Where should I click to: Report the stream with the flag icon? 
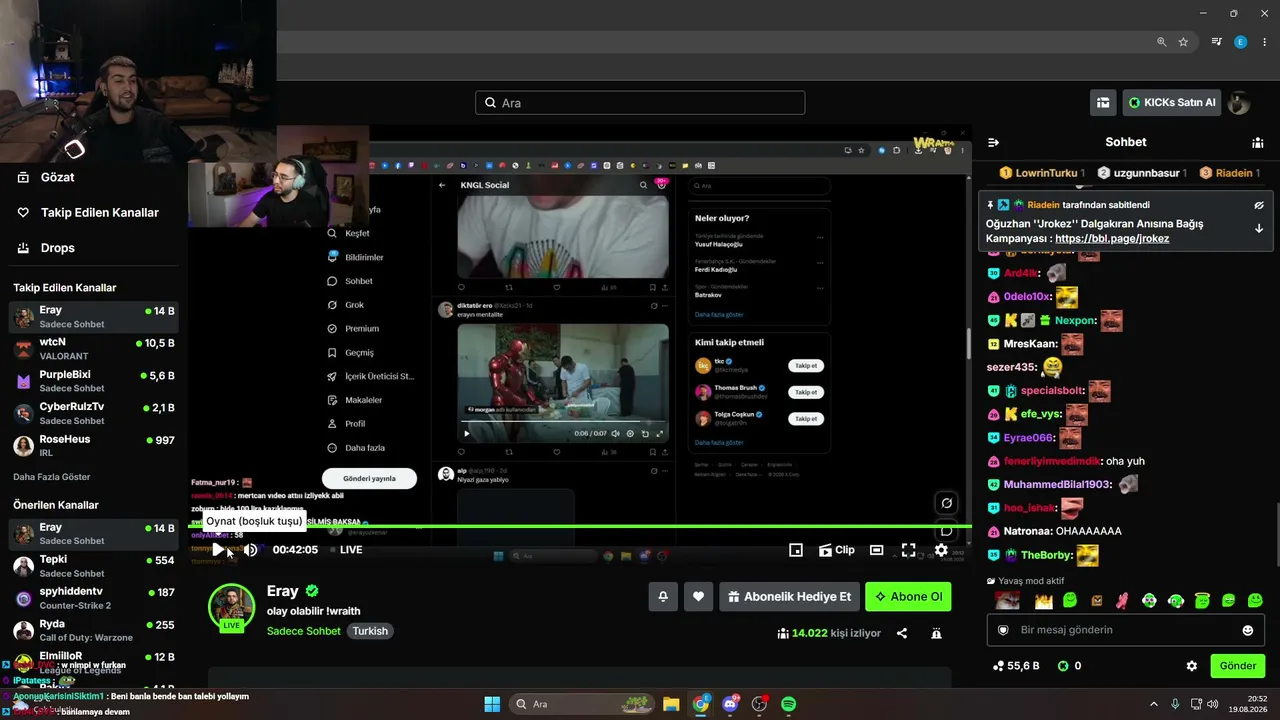(x=936, y=633)
